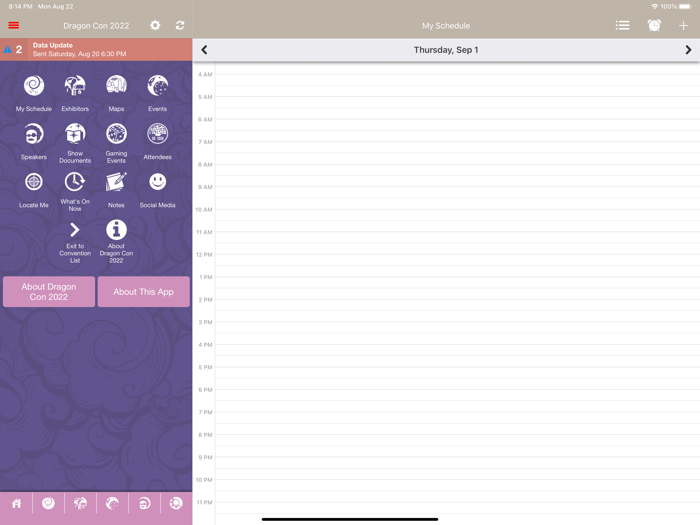This screenshot has width=700, height=525.
Task: Open settings gear icon
Action: point(155,25)
